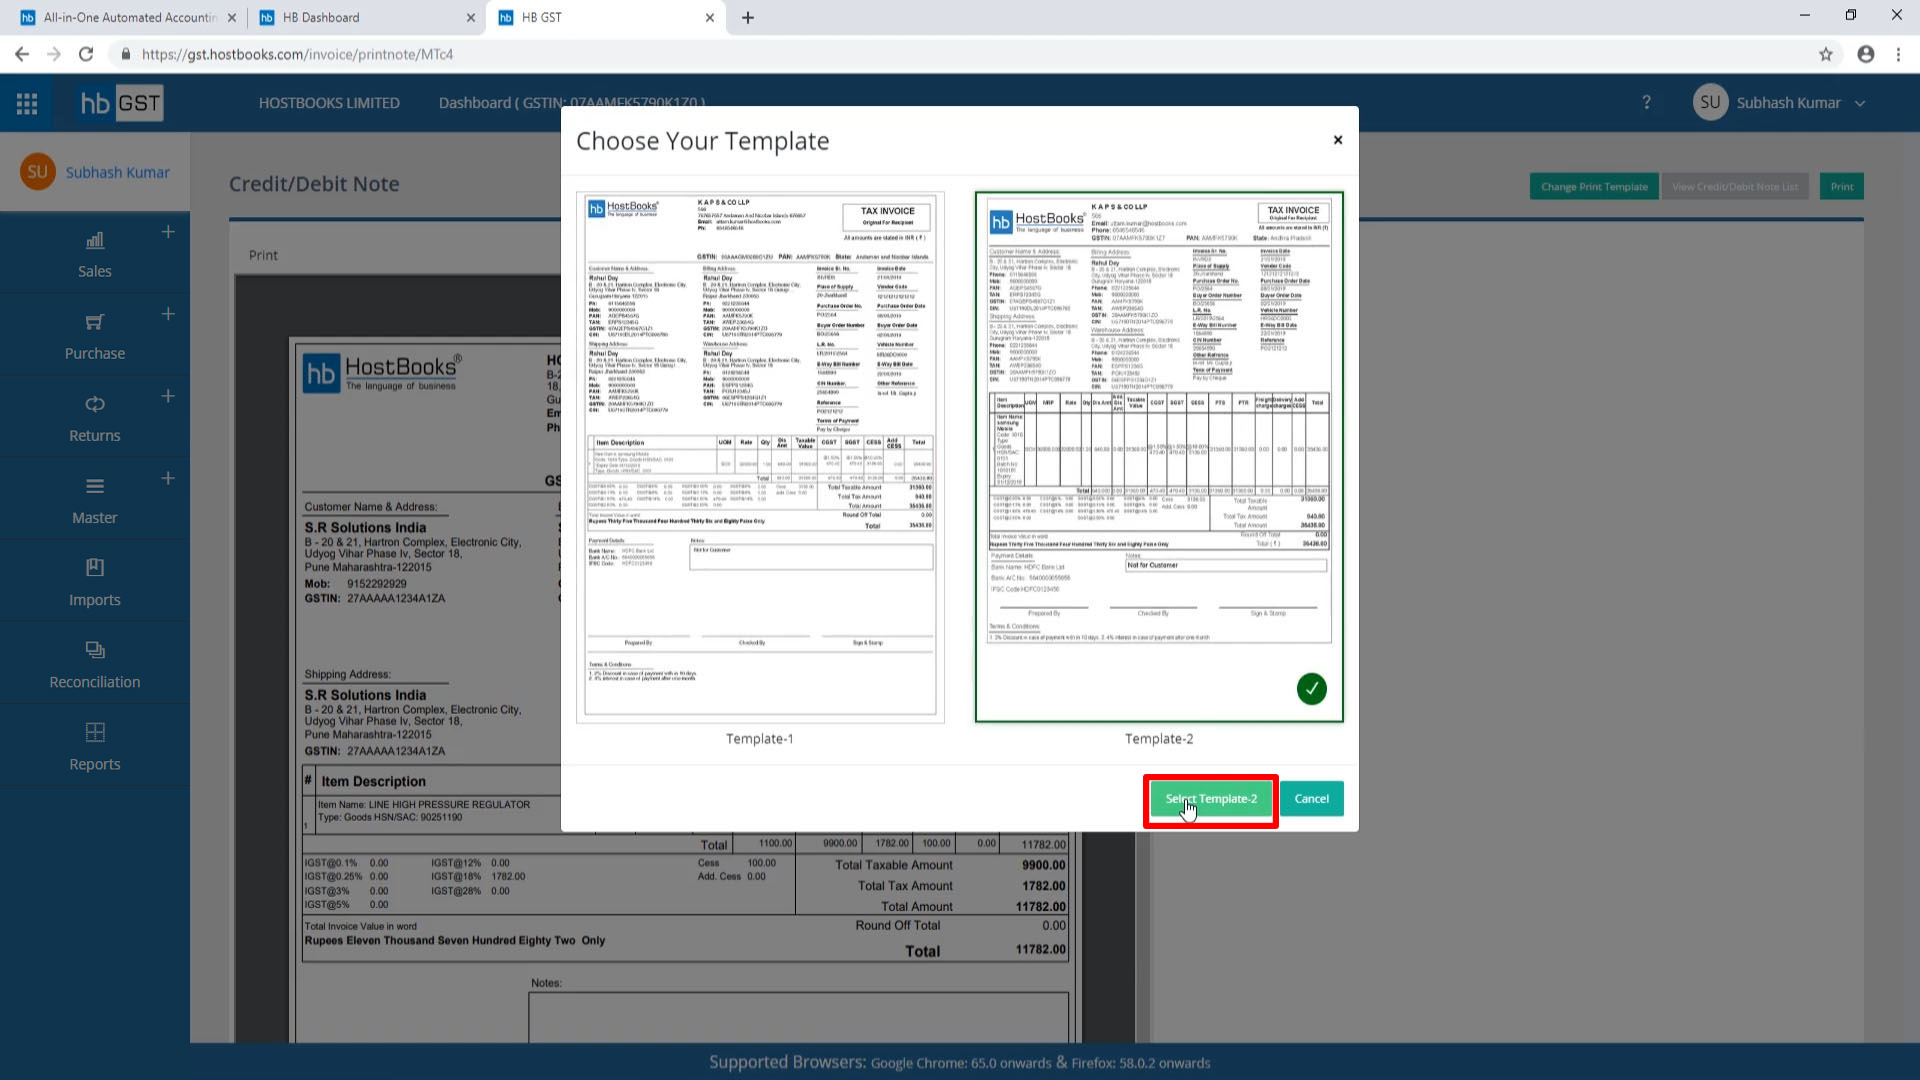Screen dimensions: 1920x1080
Task: Click Subhash Kumar profile link in sidebar
Action: point(117,172)
